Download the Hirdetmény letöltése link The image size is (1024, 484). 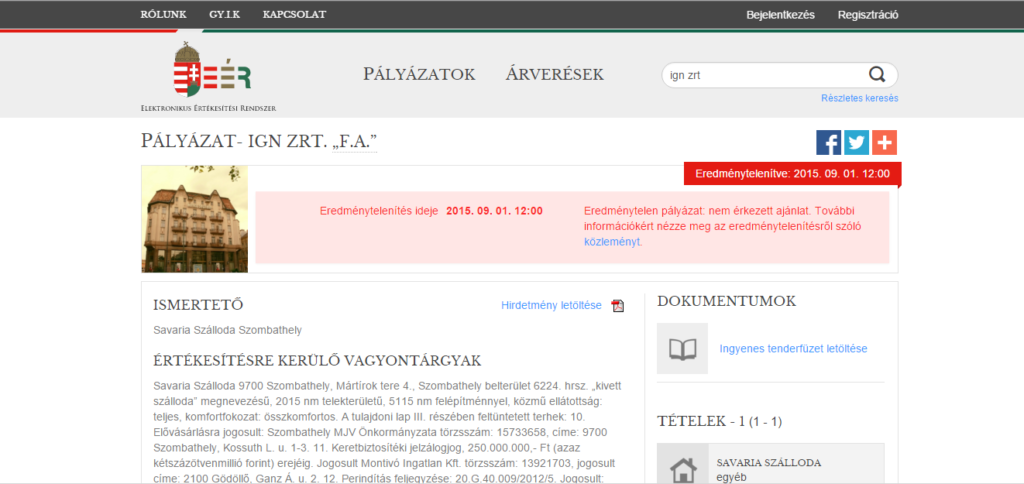coord(551,305)
